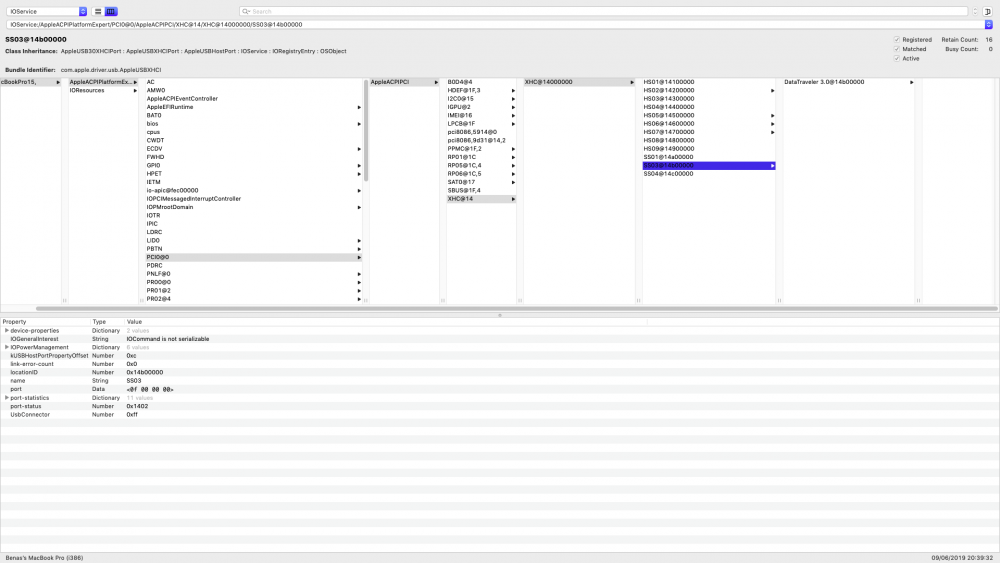Toggle the Registered checkbox

pos(897,40)
